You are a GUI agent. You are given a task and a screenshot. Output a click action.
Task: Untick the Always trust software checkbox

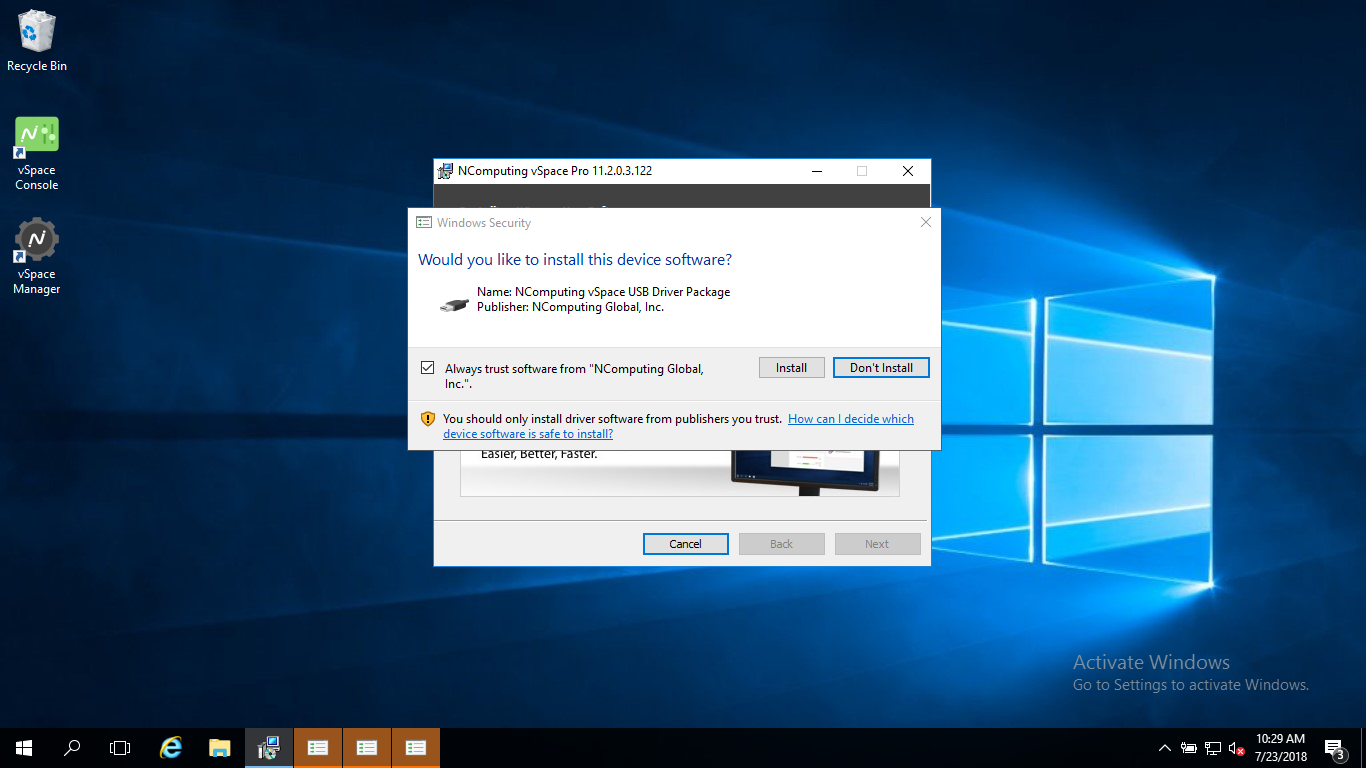pos(428,368)
